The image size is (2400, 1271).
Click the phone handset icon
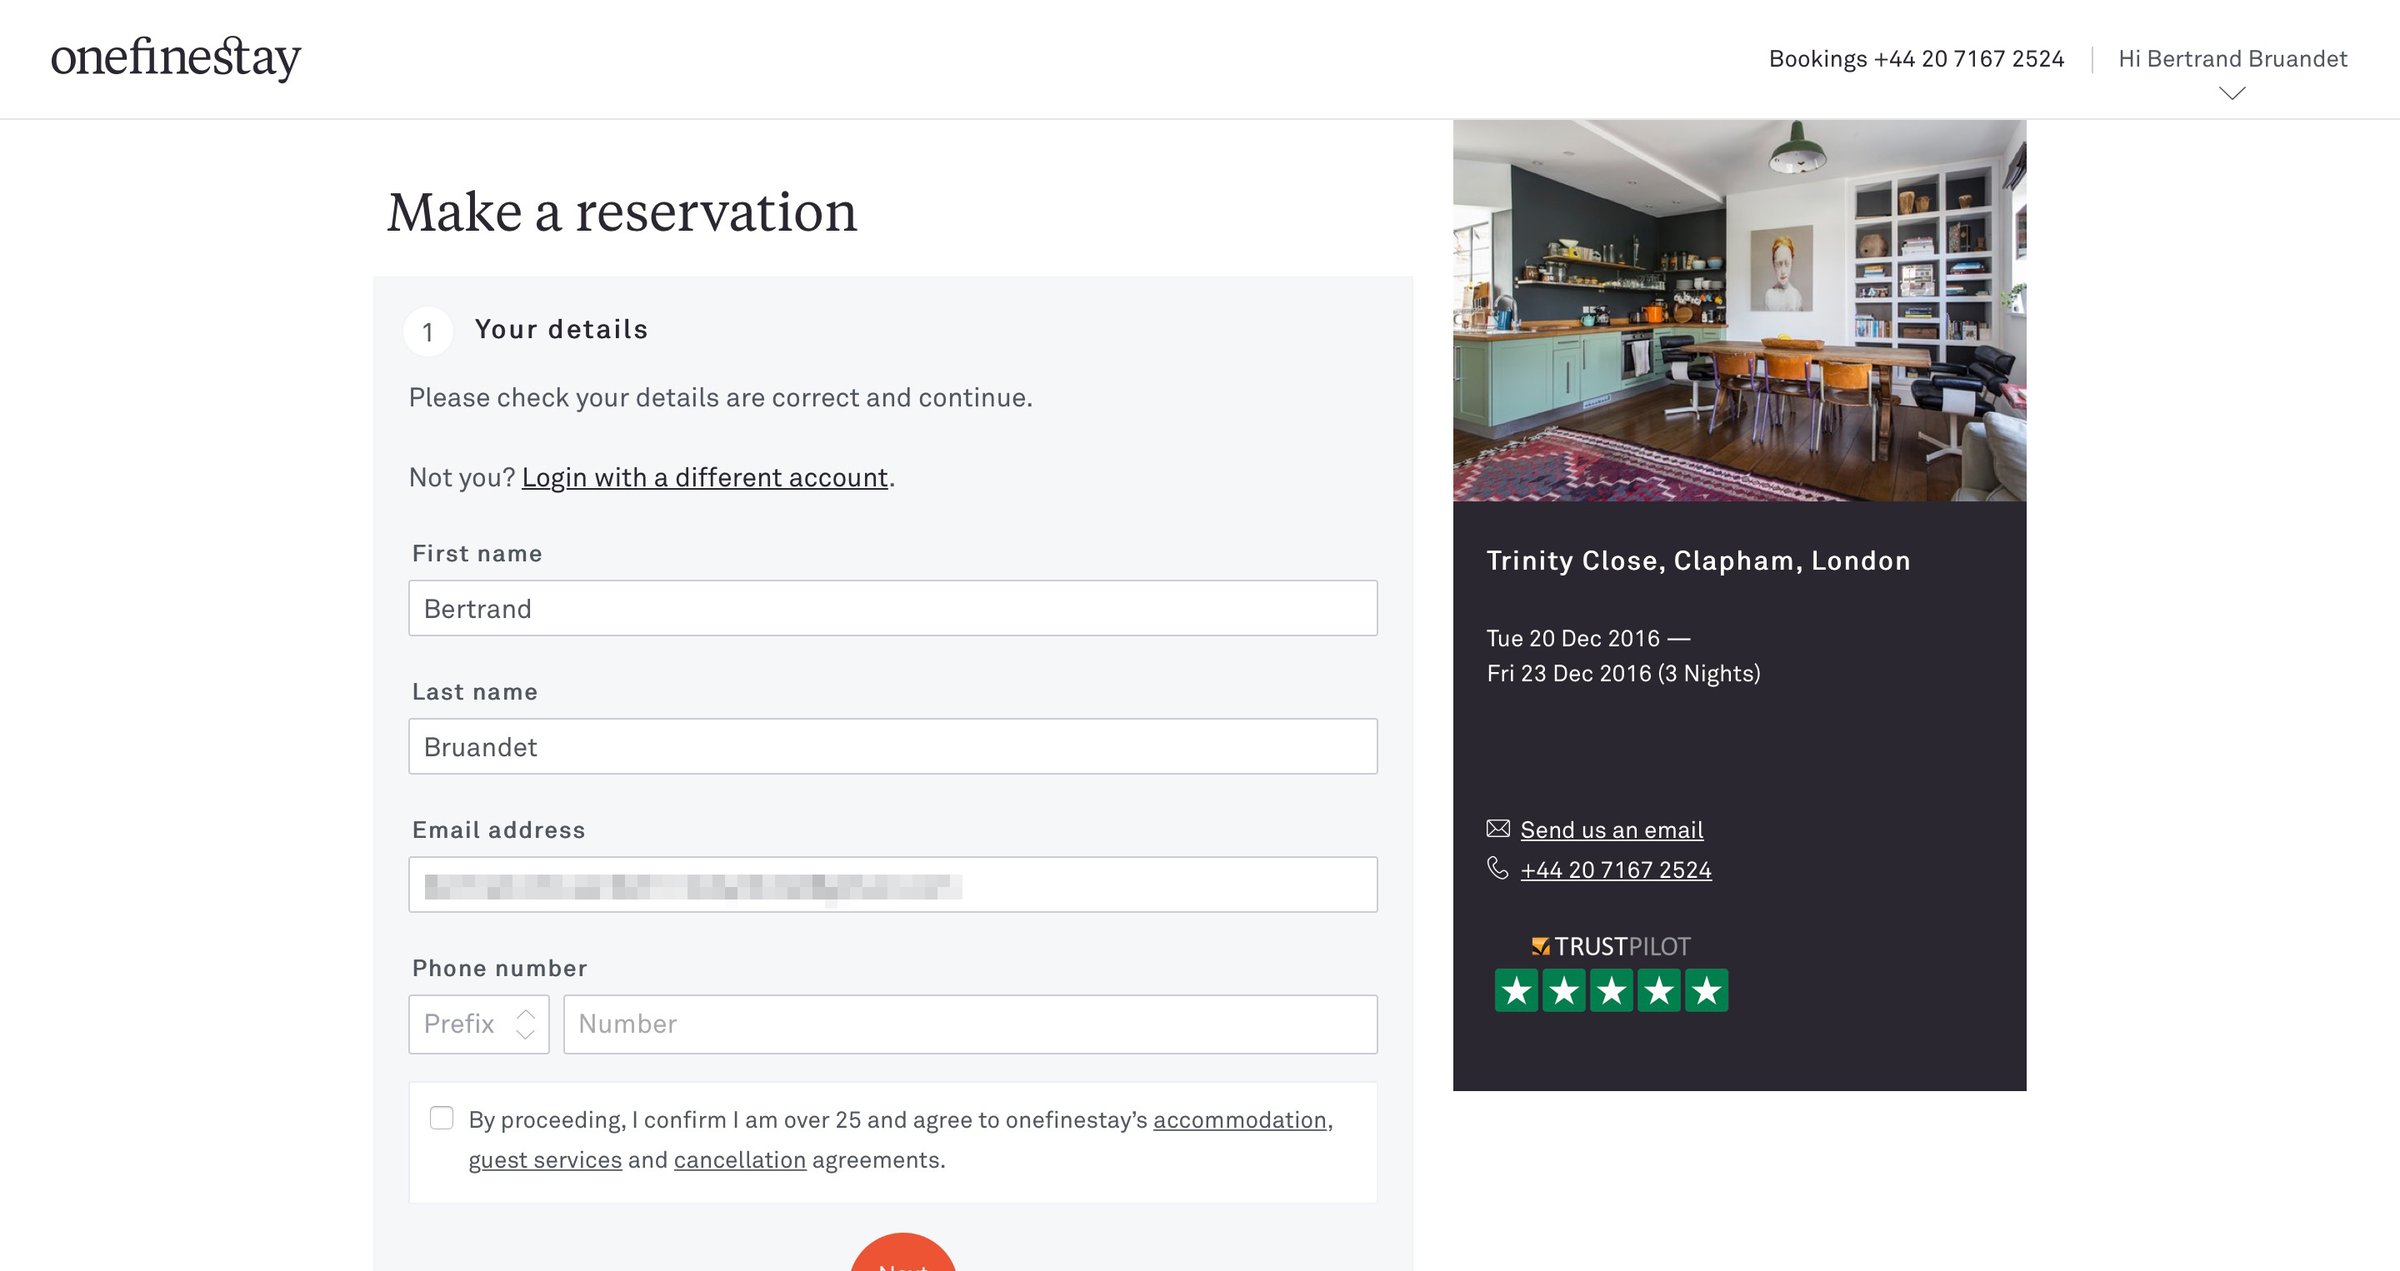tap(1497, 868)
